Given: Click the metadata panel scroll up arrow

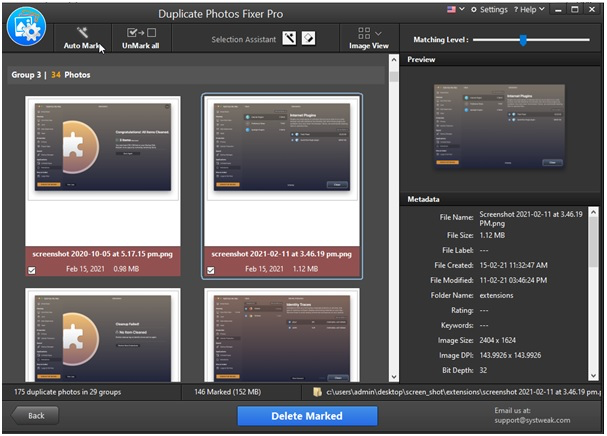Looking at the screenshot, I should click(x=593, y=212).
